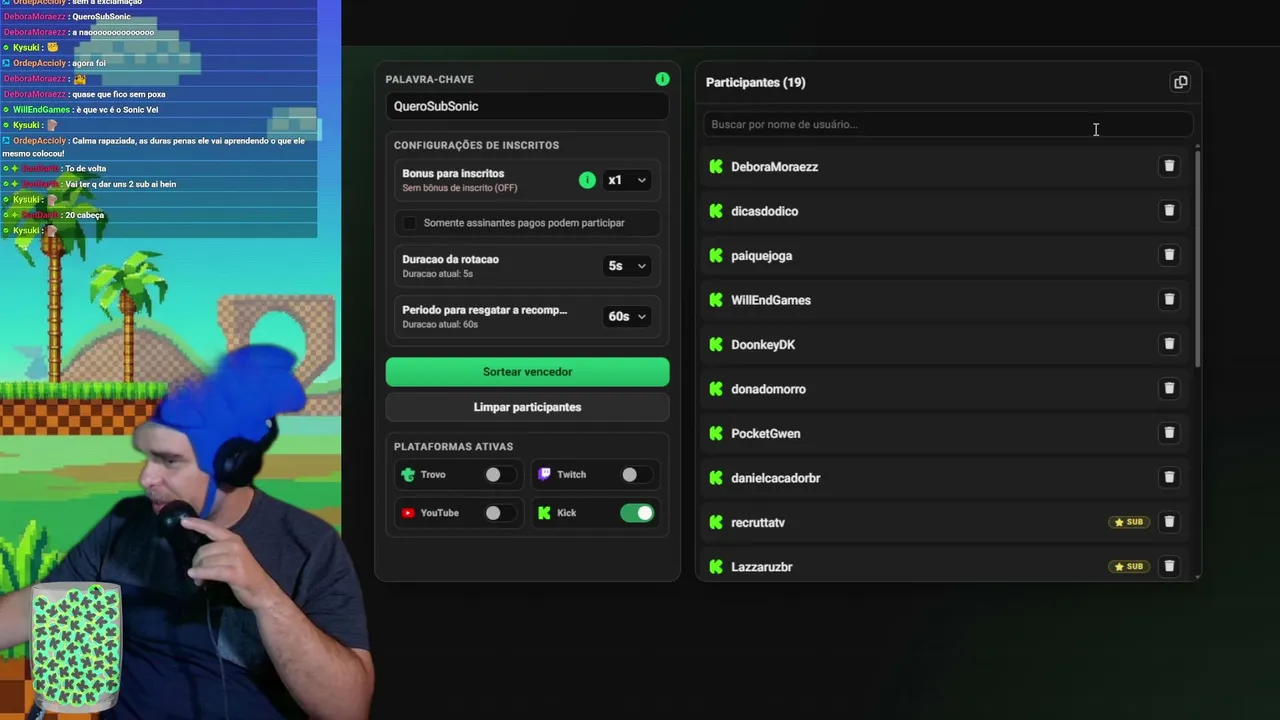Click the Bonus para inscritos label
This screenshot has height=720, width=1280.
[453, 174]
